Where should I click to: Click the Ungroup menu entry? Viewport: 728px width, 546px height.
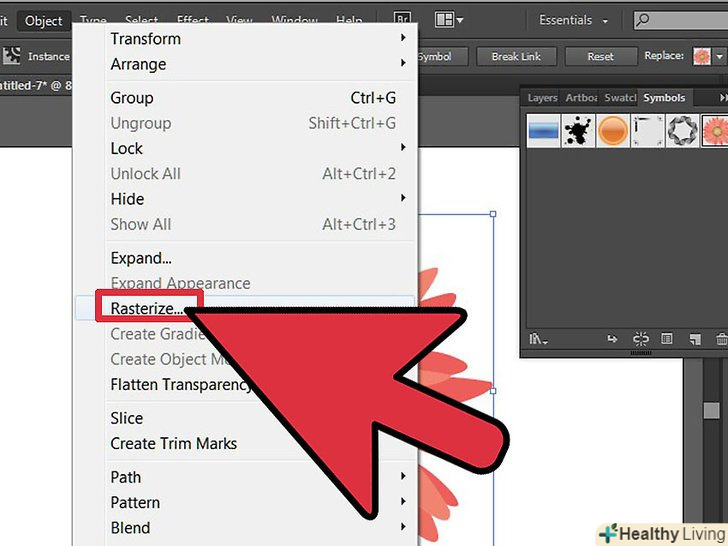click(246, 123)
